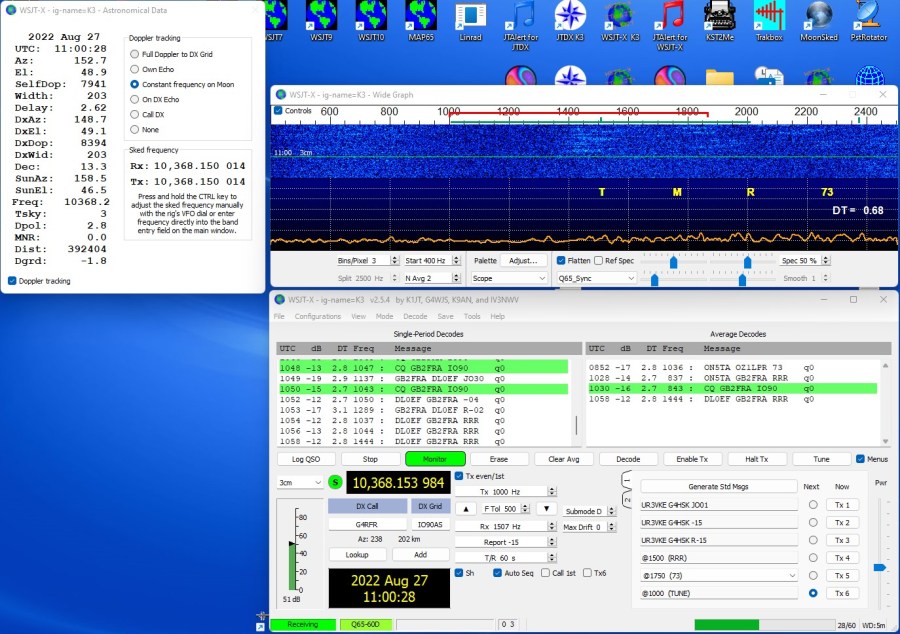Click the green S indicator beside frequency
The image size is (900, 634).
click(x=335, y=482)
